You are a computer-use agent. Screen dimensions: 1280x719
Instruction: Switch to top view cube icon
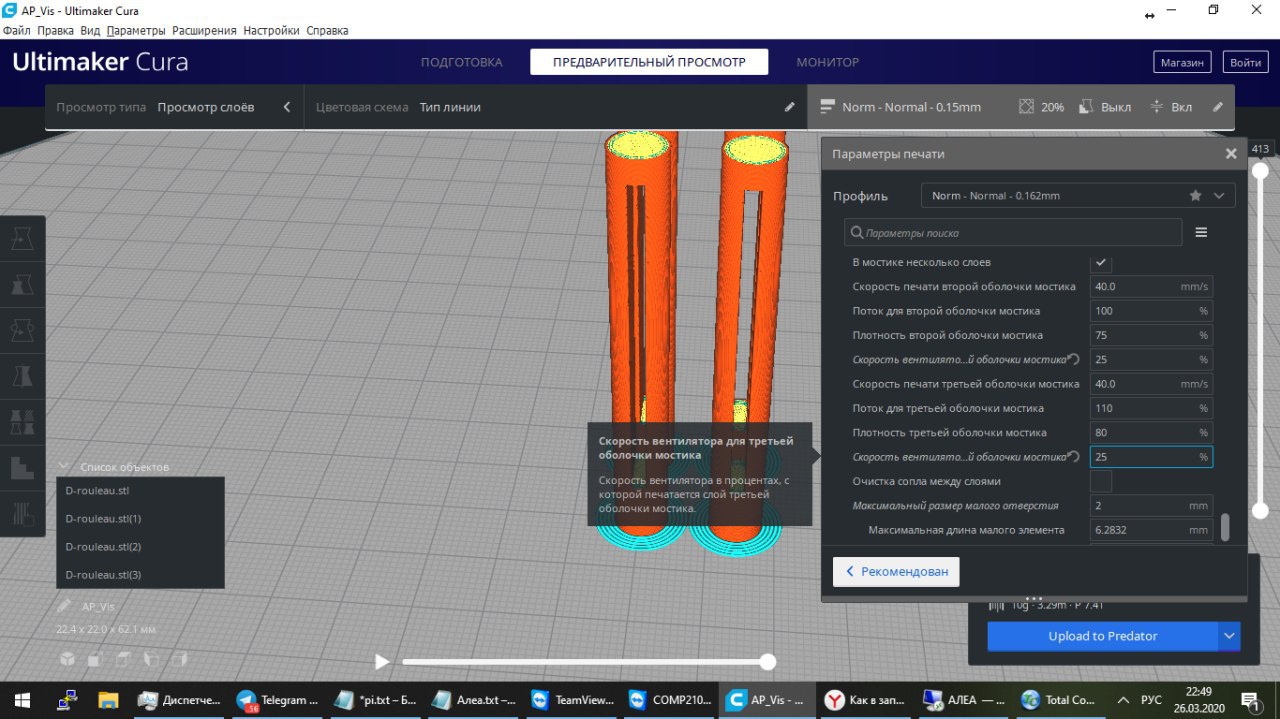point(122,659)
